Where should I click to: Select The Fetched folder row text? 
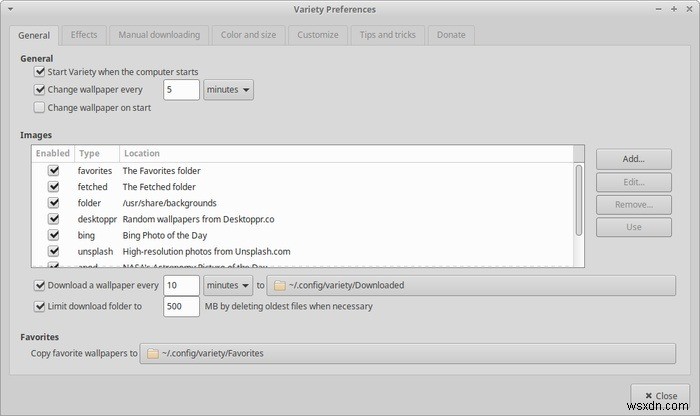159,187
